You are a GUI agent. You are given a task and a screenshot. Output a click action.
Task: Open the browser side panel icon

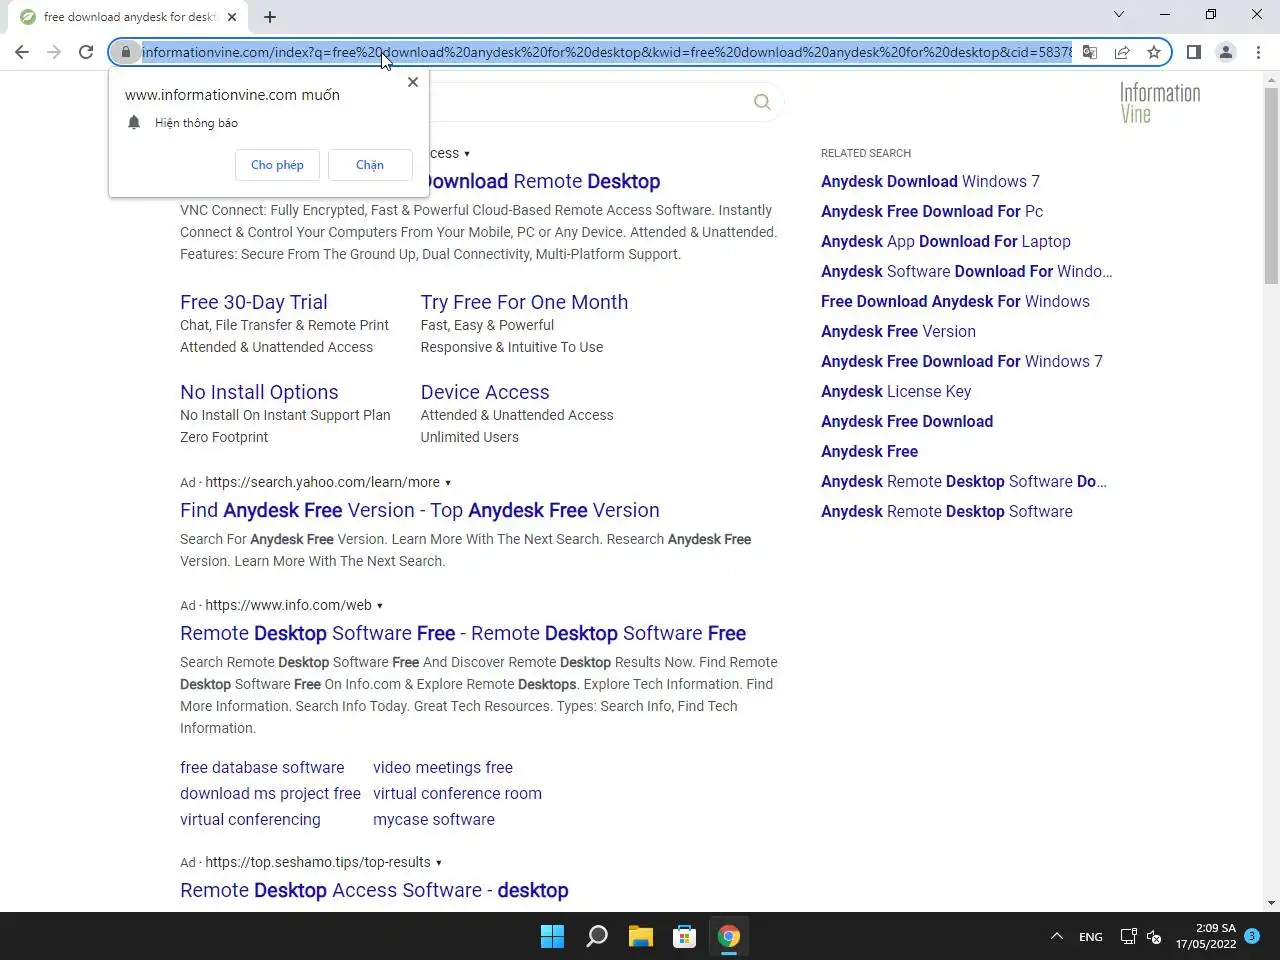click(1193, 52)
